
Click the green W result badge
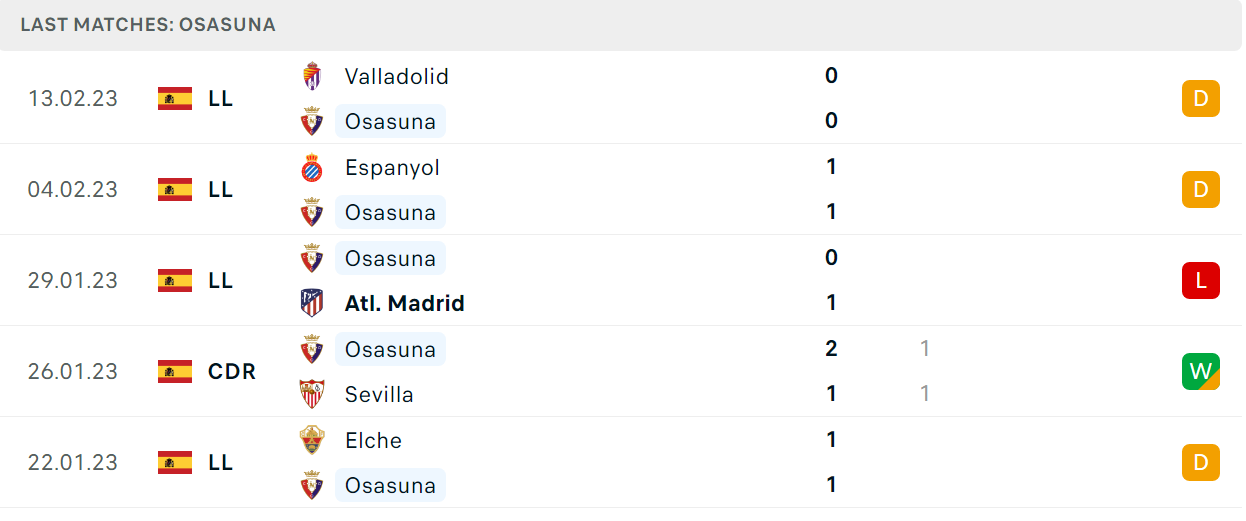click(1201, 372)
